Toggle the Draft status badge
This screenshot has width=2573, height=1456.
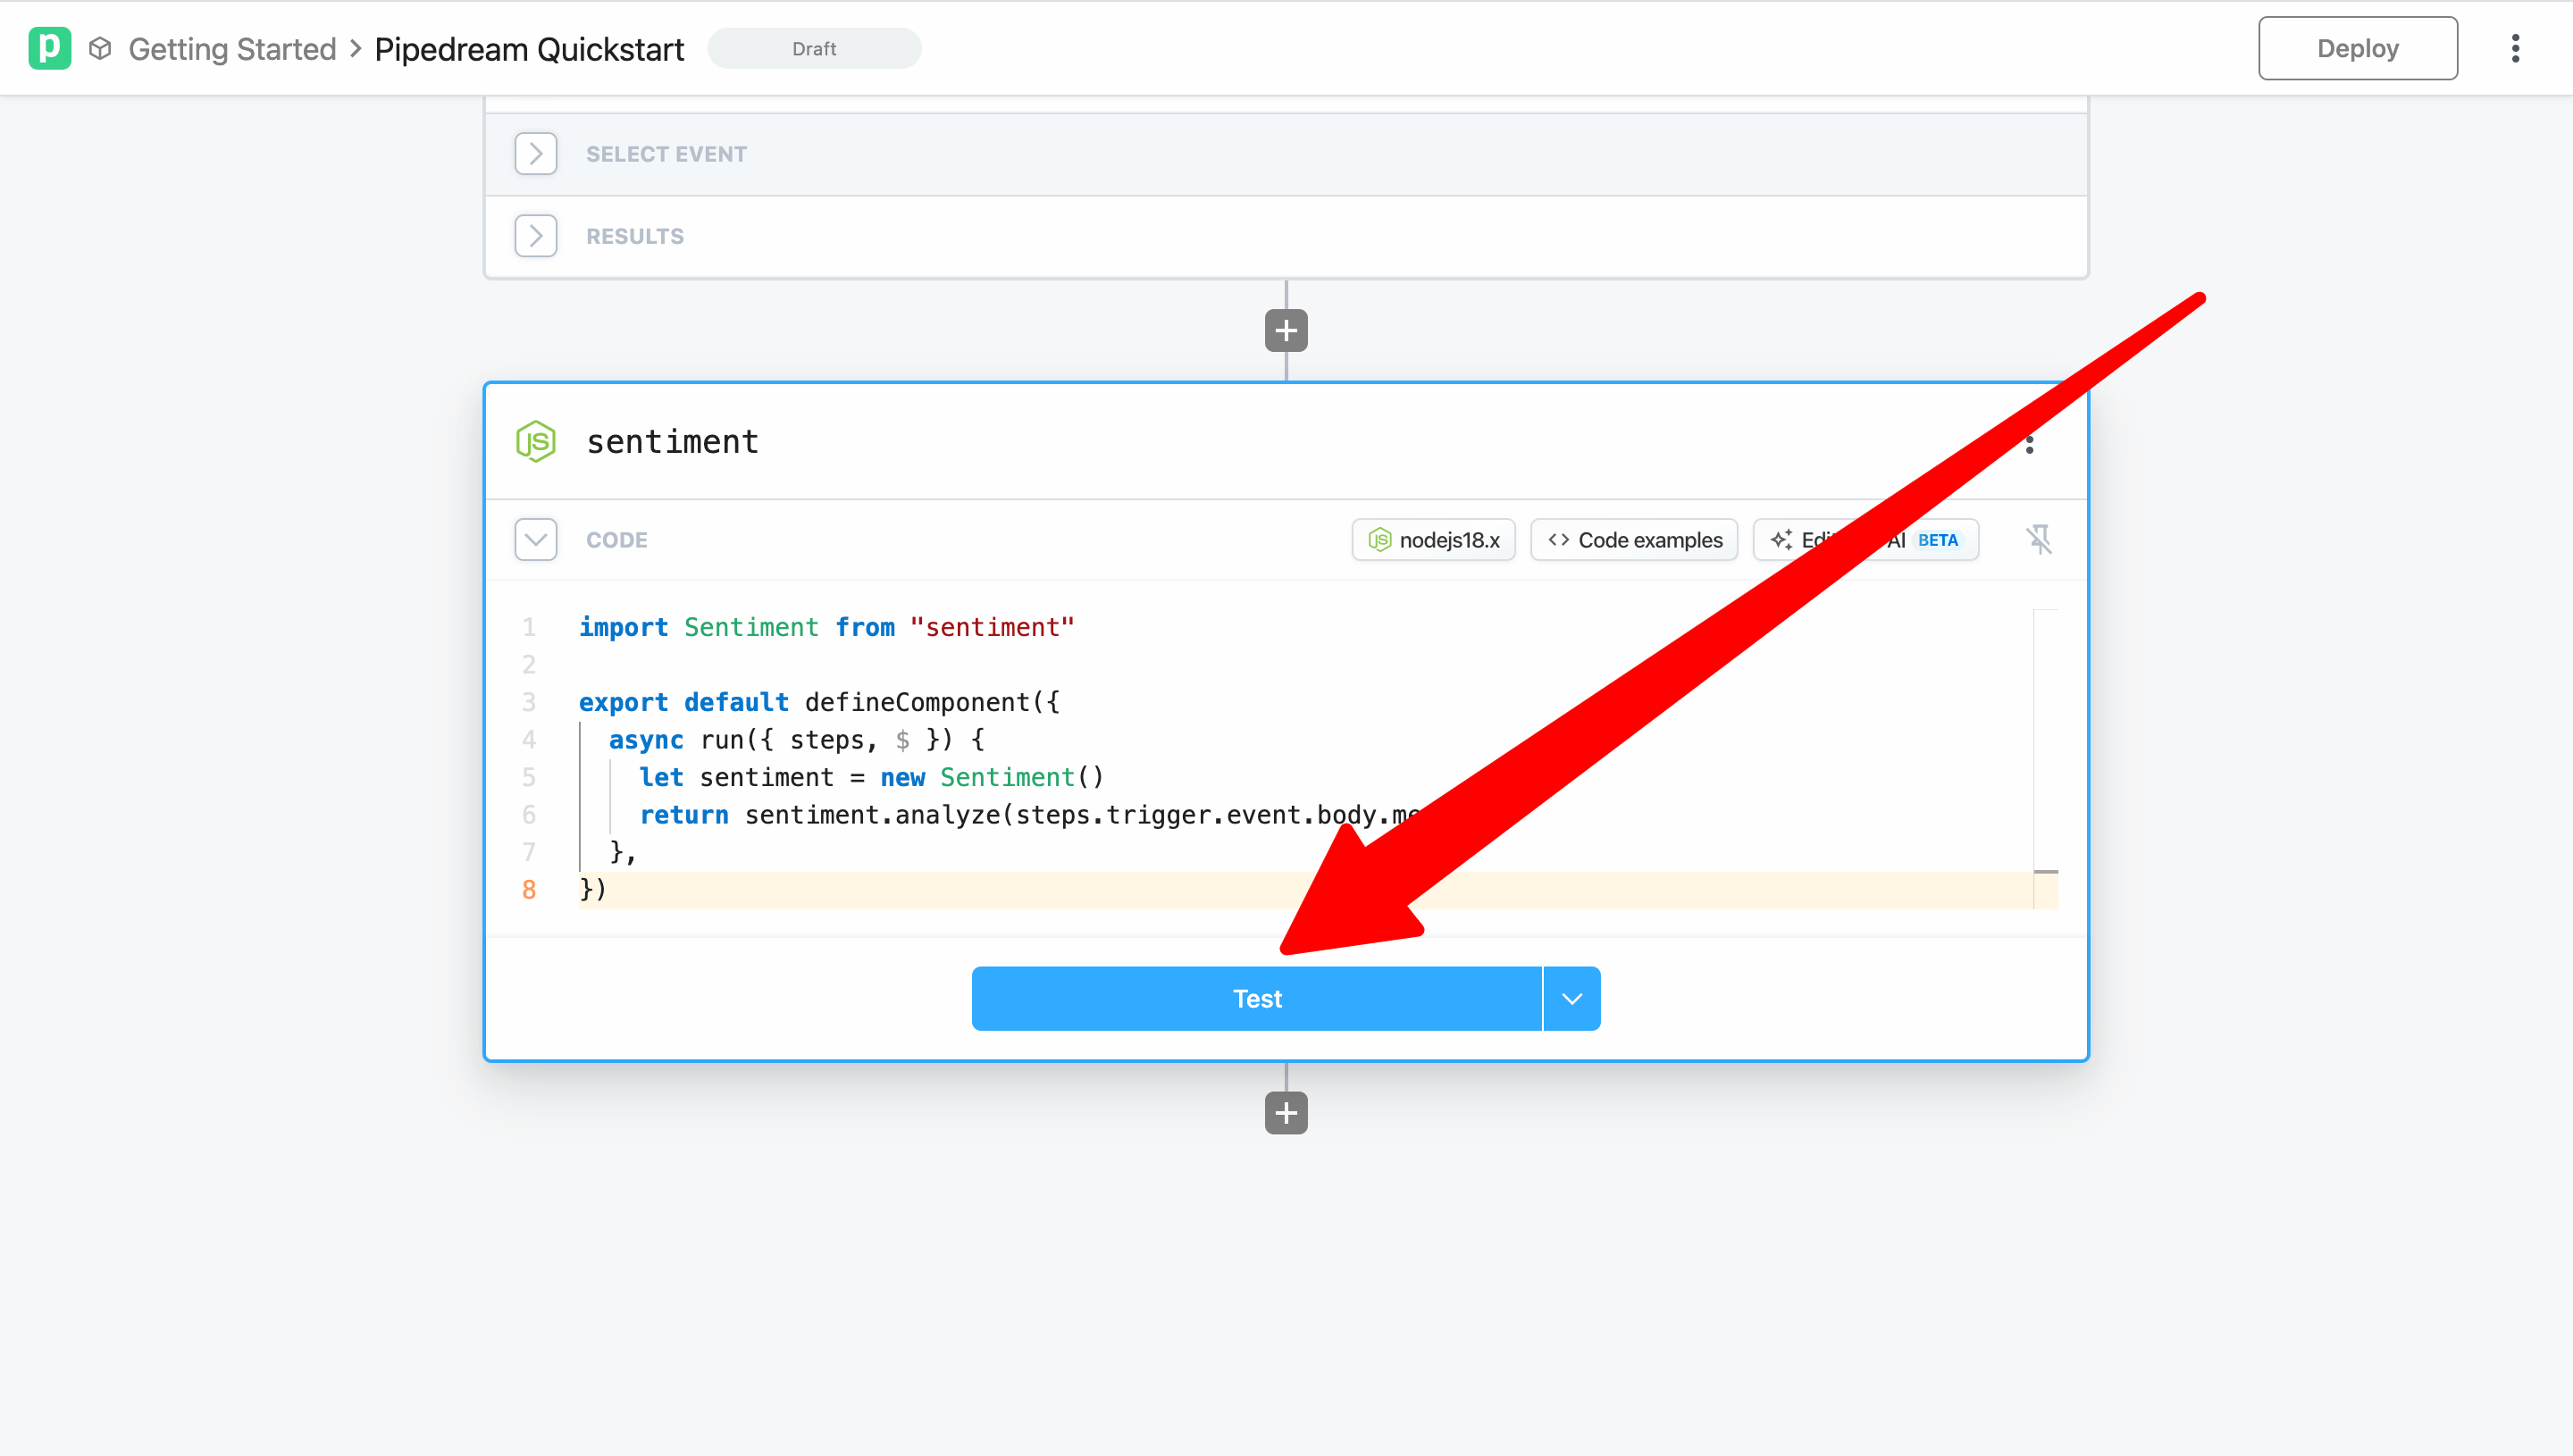click(x=814, y=48)
